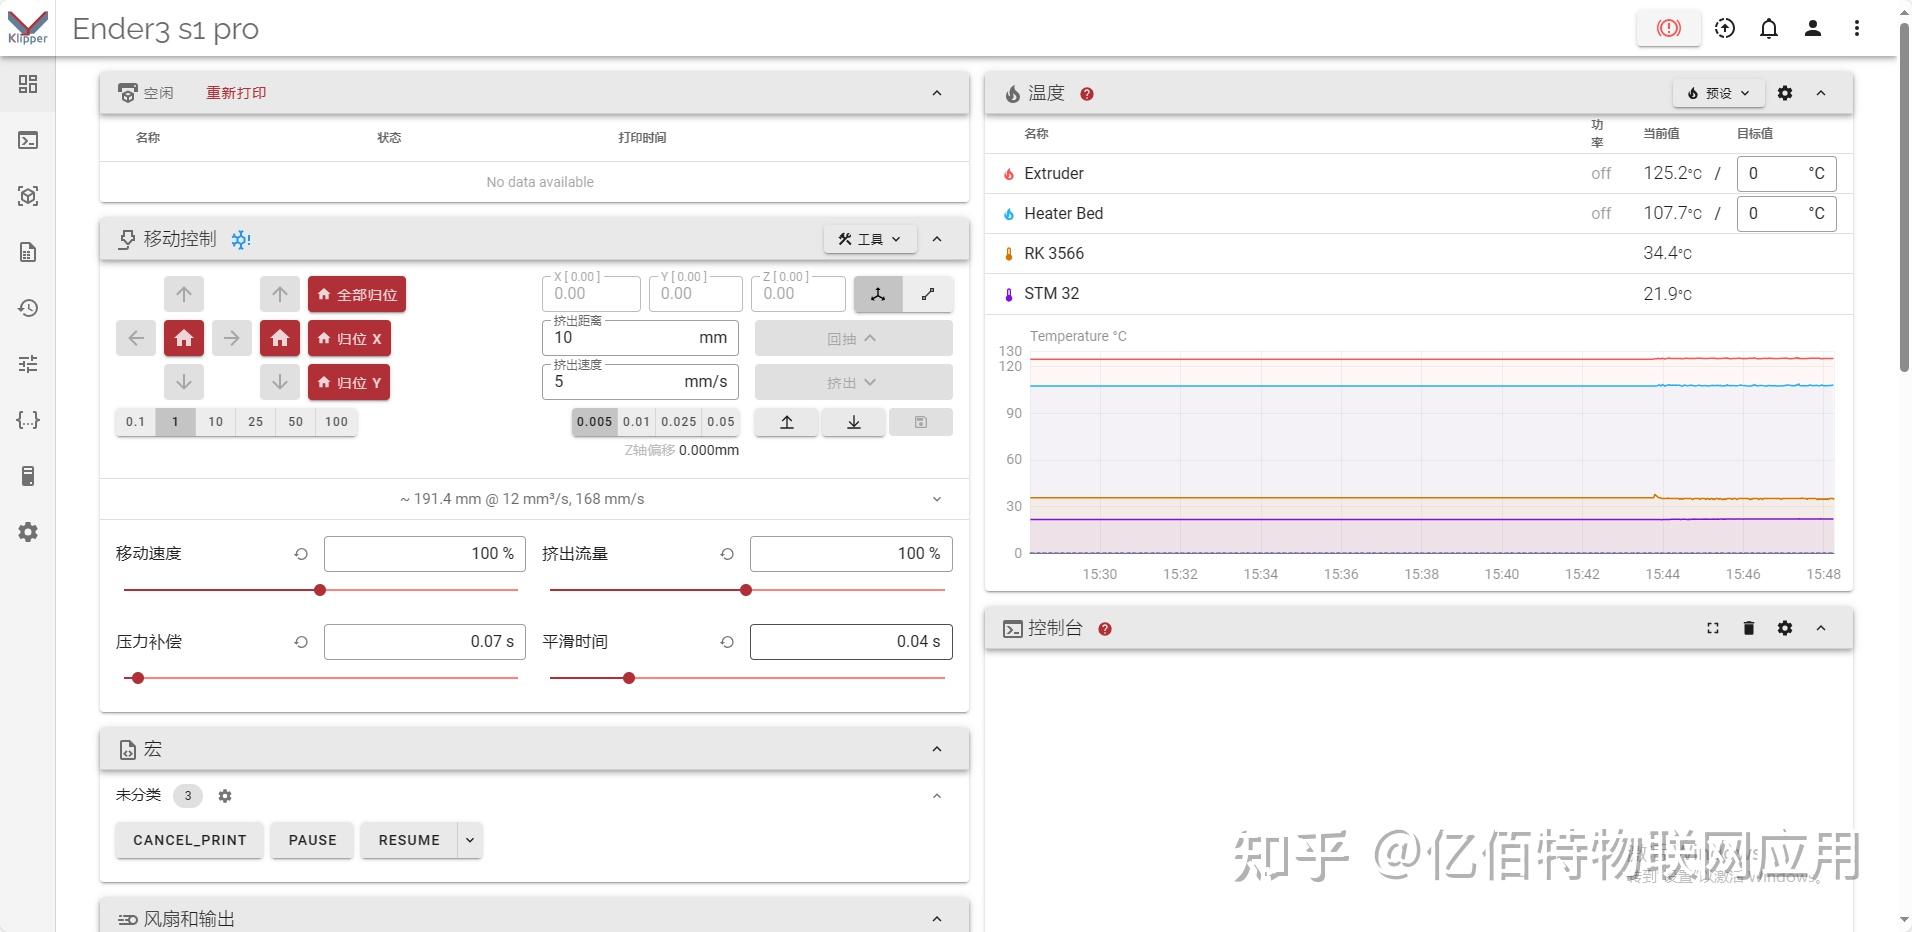Collapse the 宏 macros panel
The width and height of the screenshot is (1912, 932).
point(936,748)
